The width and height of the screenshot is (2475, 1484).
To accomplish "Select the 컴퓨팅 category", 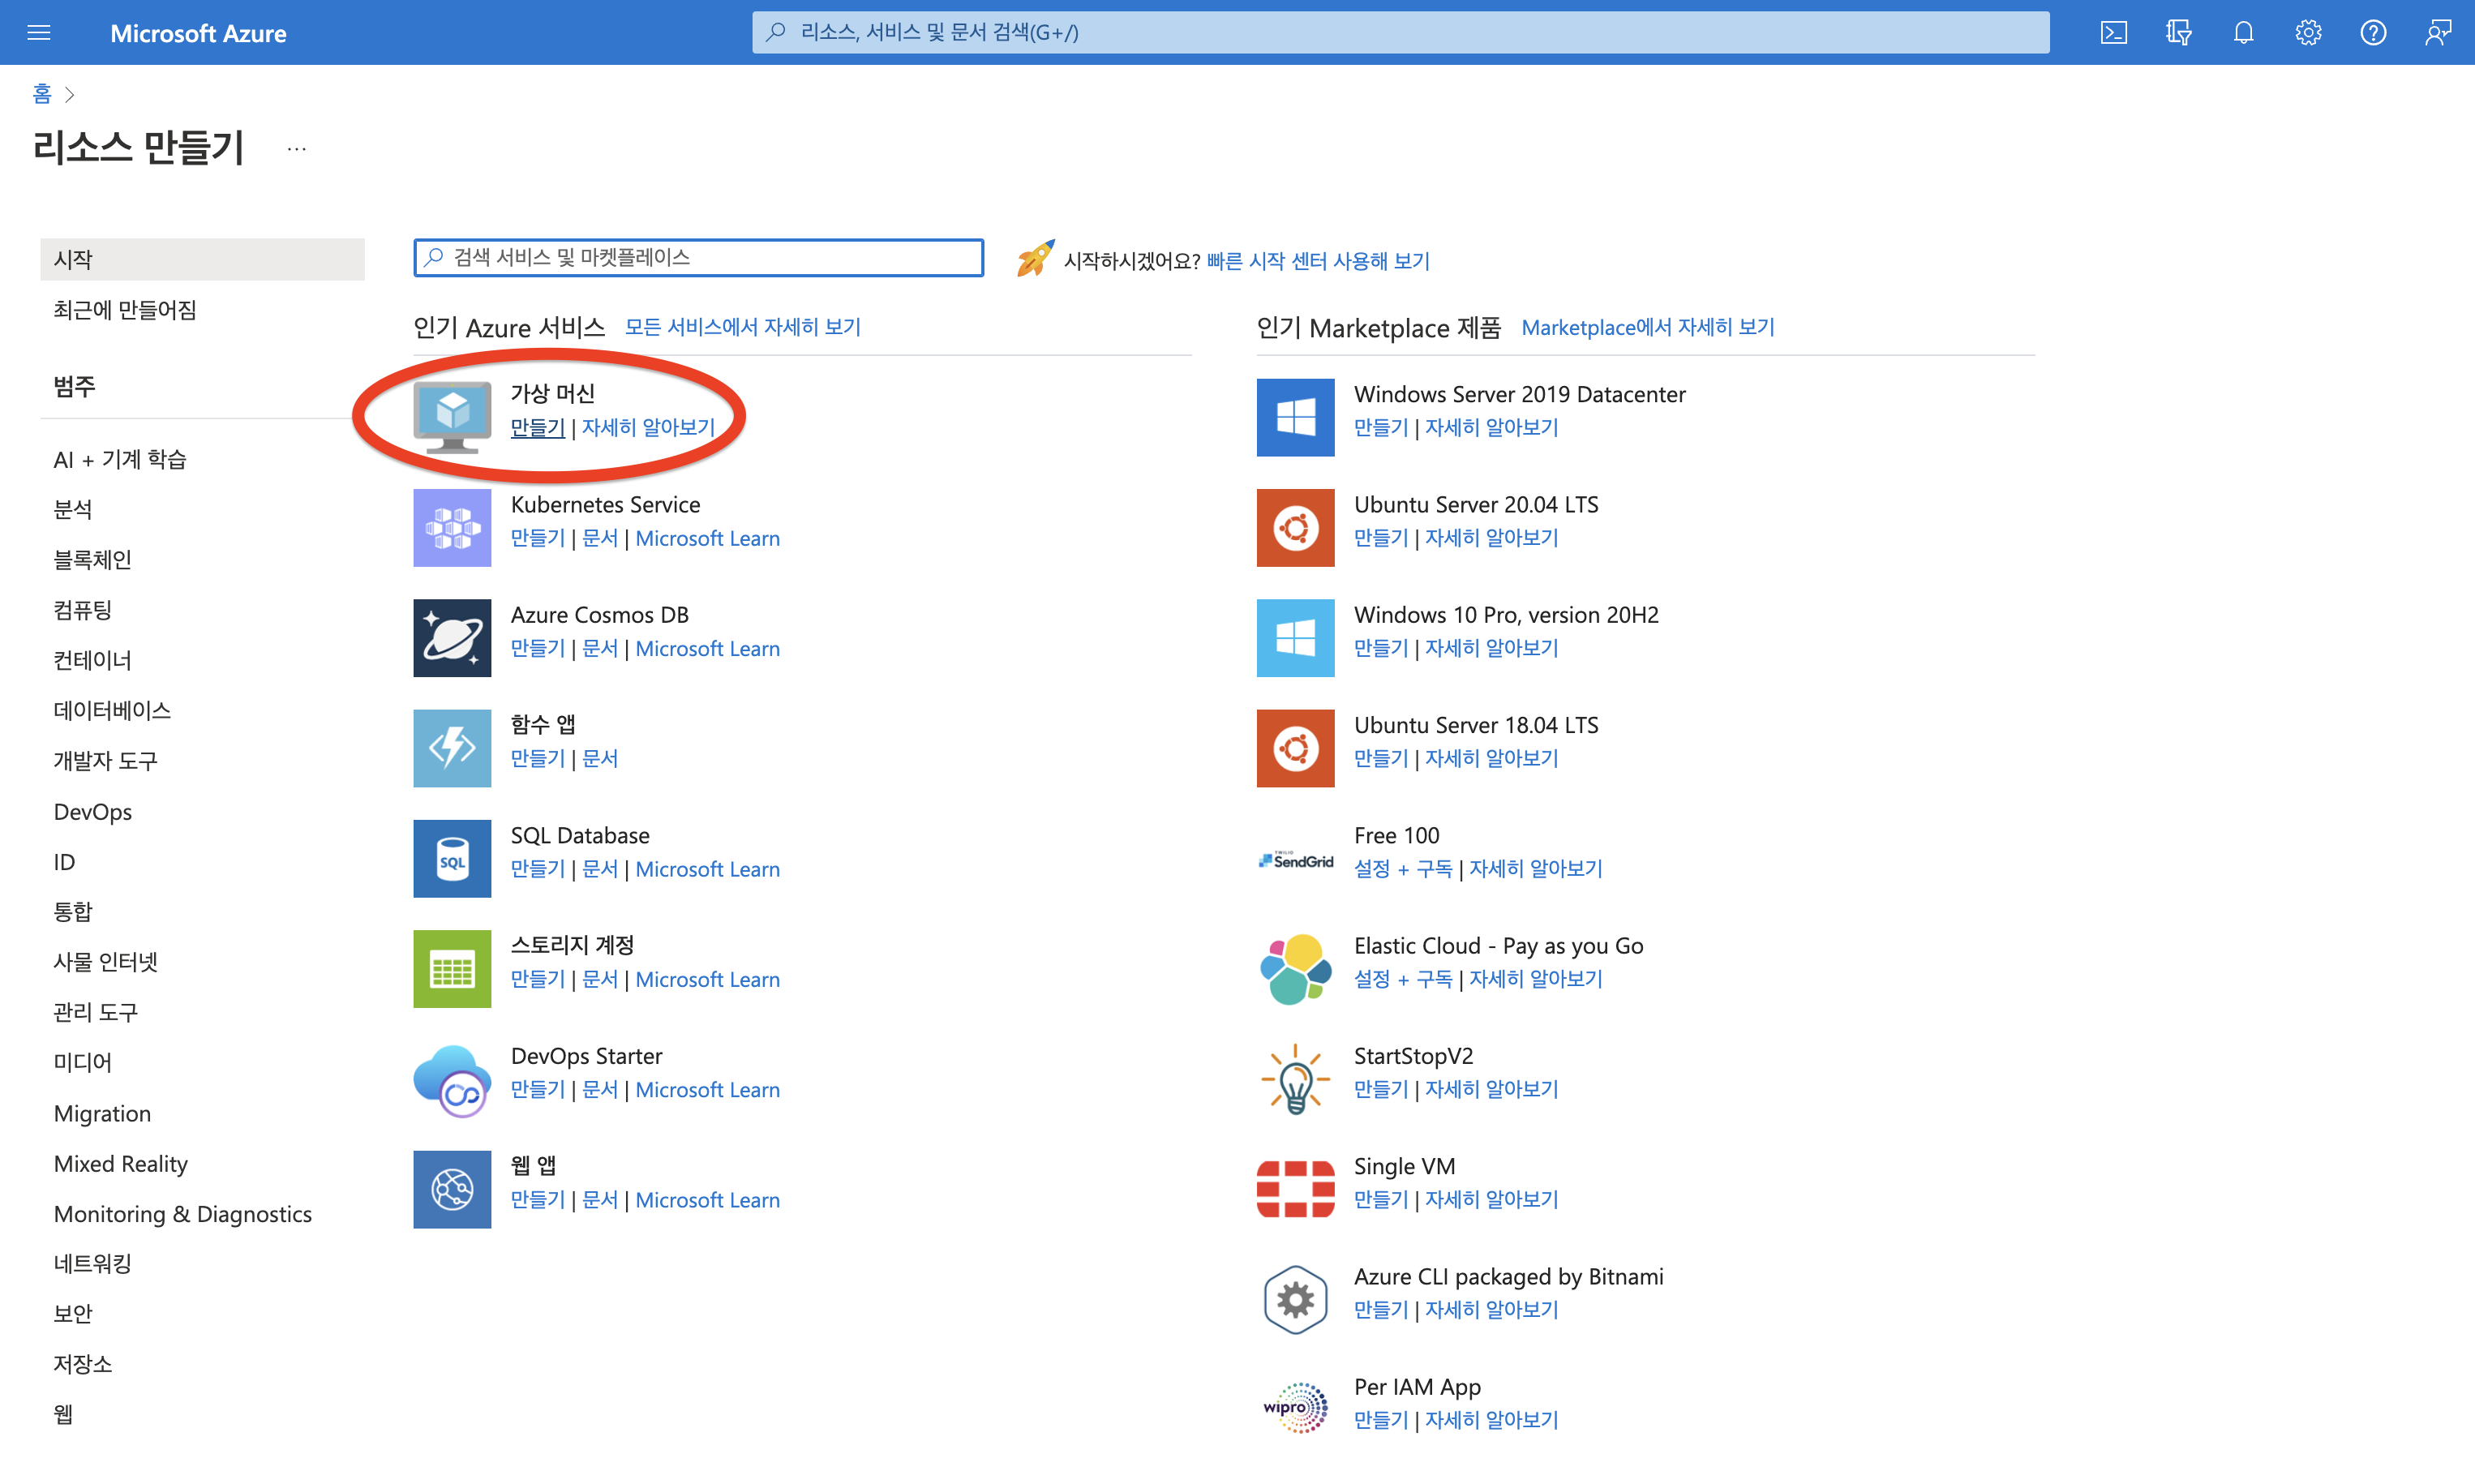I will [x=83, y=610].
